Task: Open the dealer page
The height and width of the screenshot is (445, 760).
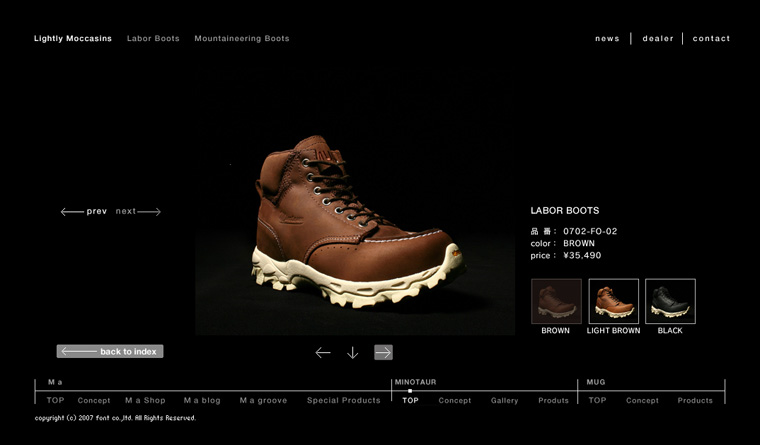Action: tap(658, 39)
